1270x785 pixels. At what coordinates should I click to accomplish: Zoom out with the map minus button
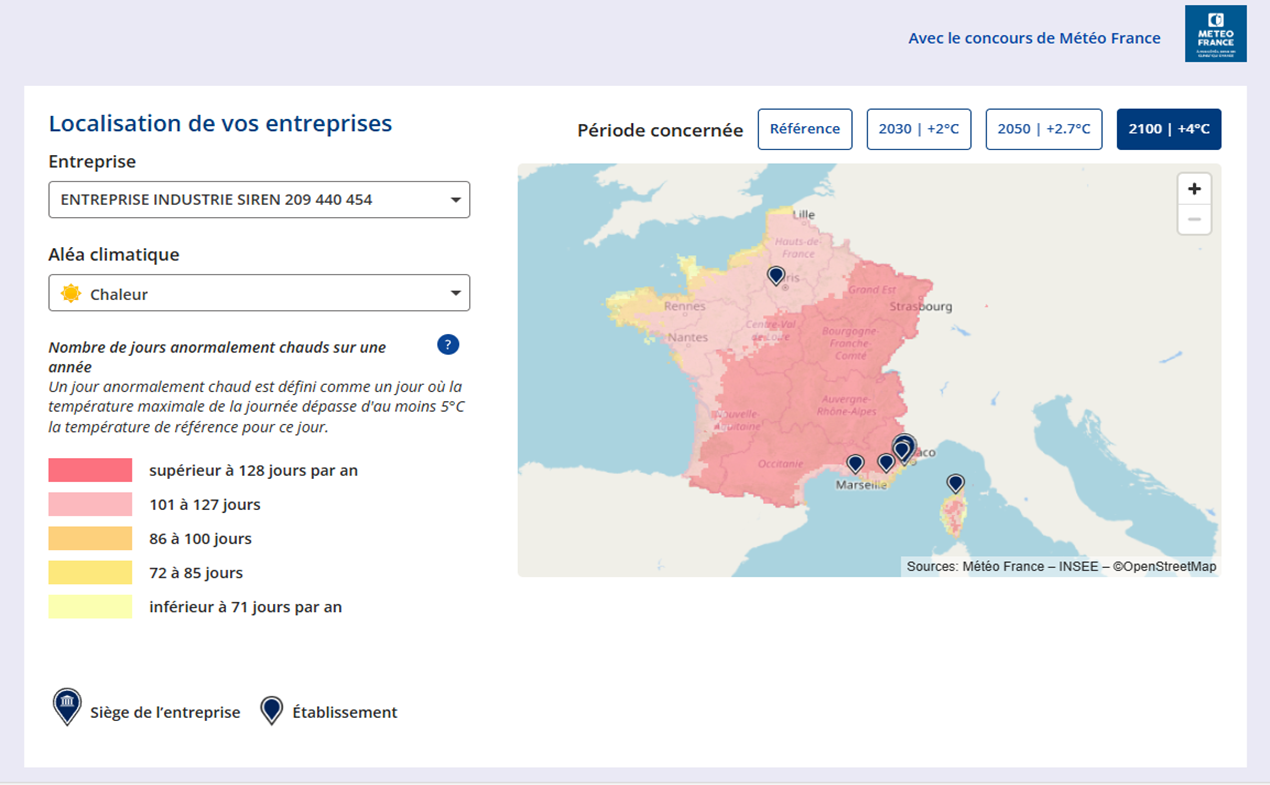pos(1194,220)
